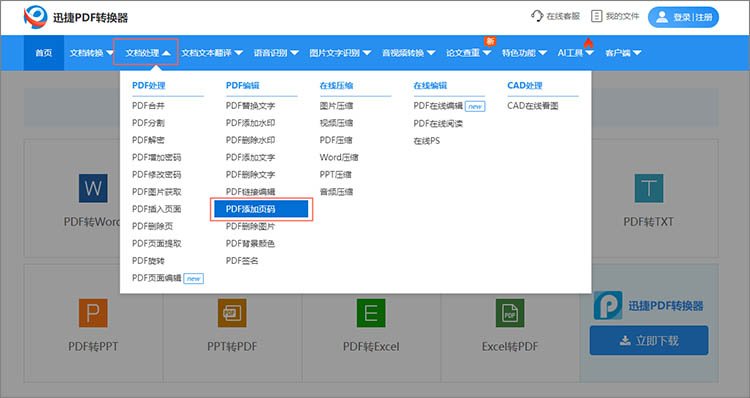Select PDF添加水印 menu item
750x398 pixels.
(x=250, y=123)
